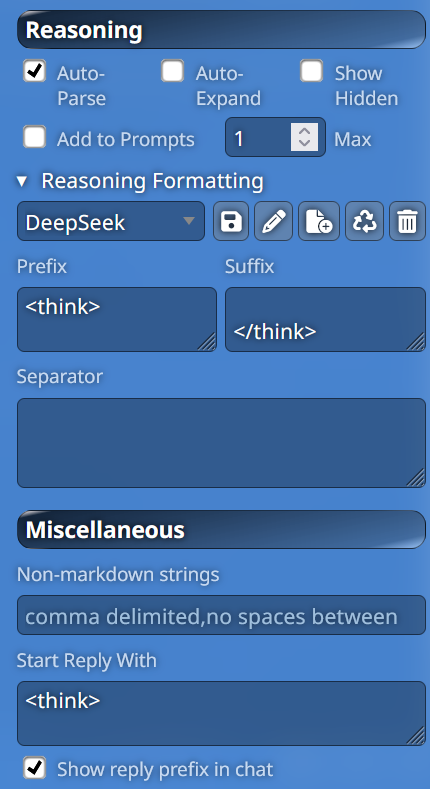
Task: Click the pencil rename template icon
Action: [x=274, y=221]
